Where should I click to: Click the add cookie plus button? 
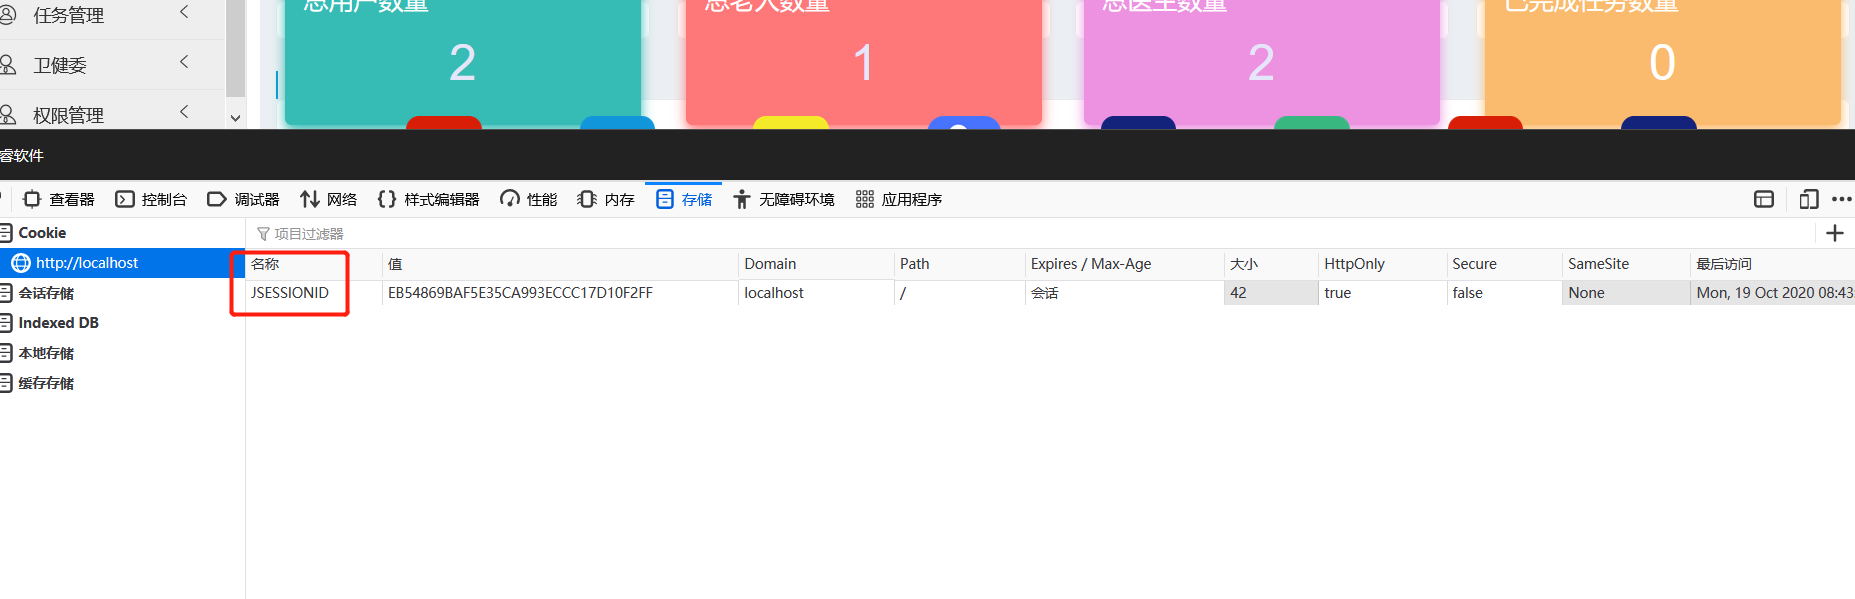point(1835,233)
